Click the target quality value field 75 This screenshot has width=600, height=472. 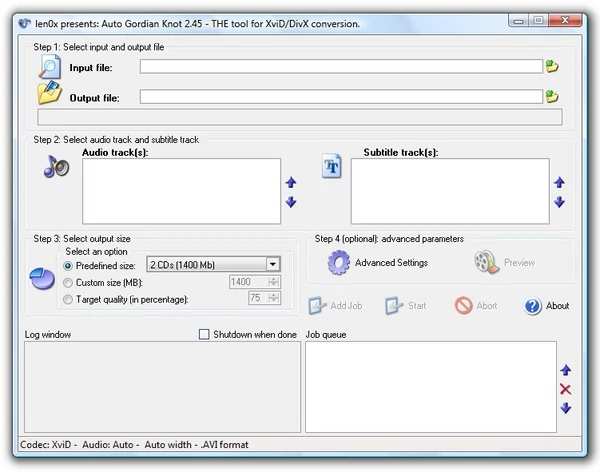(258, 298)
